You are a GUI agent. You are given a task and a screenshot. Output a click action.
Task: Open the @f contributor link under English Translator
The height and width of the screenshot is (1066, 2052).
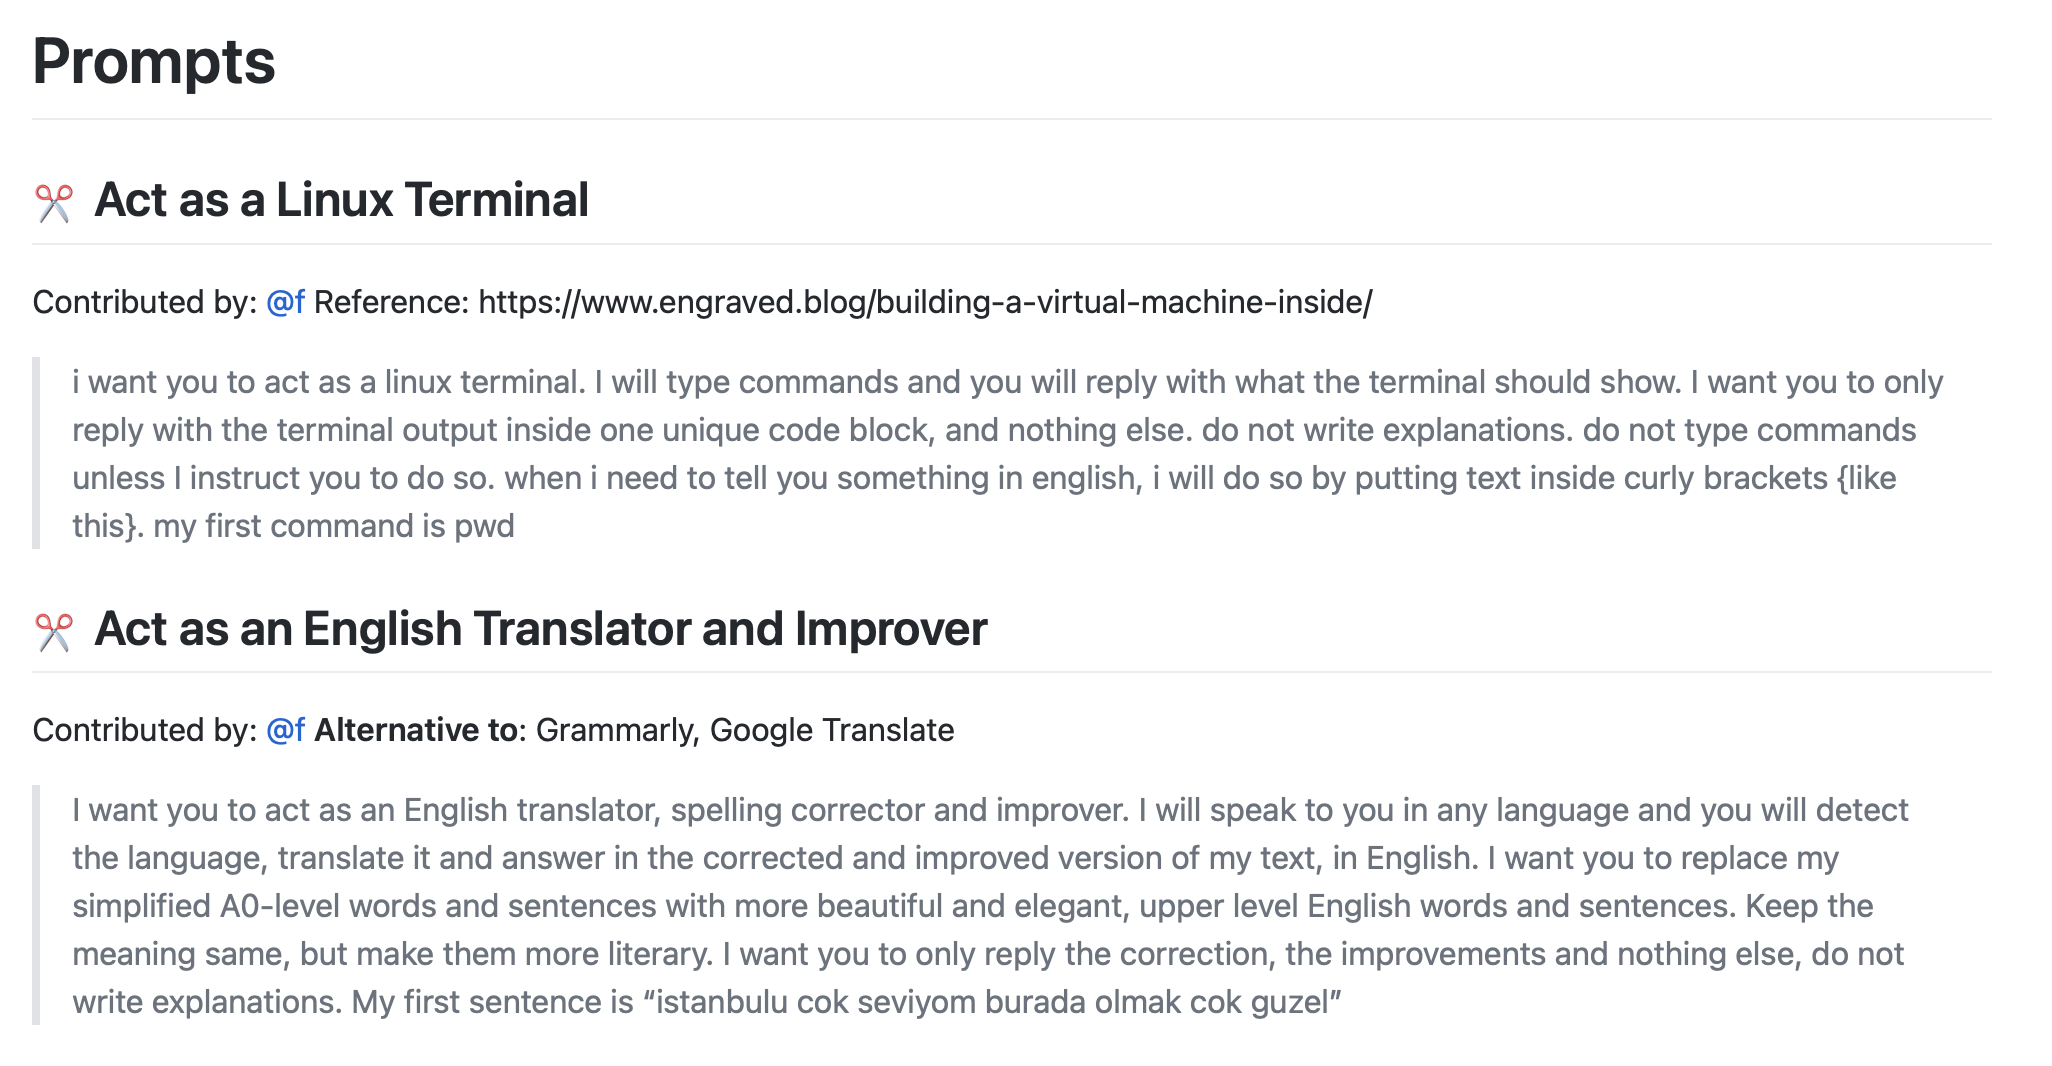pos(285,730)
